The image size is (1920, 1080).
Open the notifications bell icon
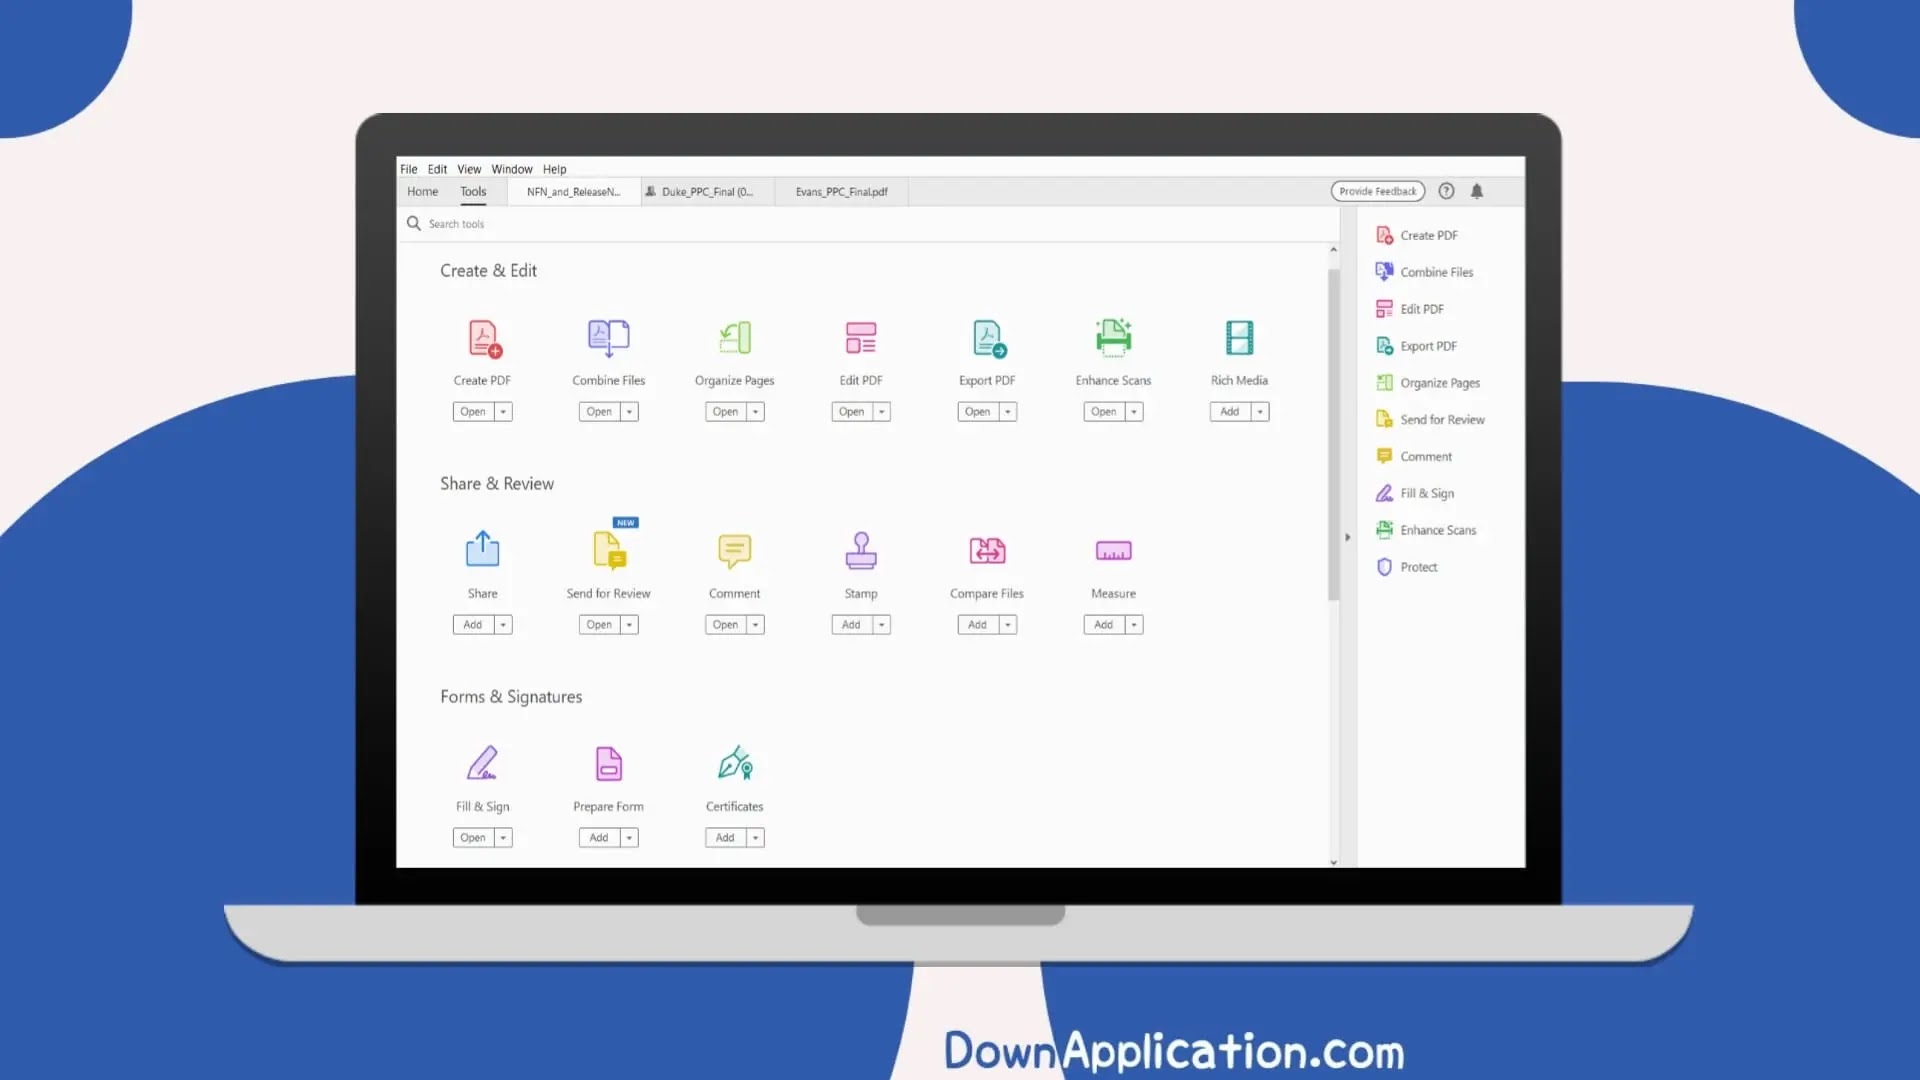(1477, 191)
